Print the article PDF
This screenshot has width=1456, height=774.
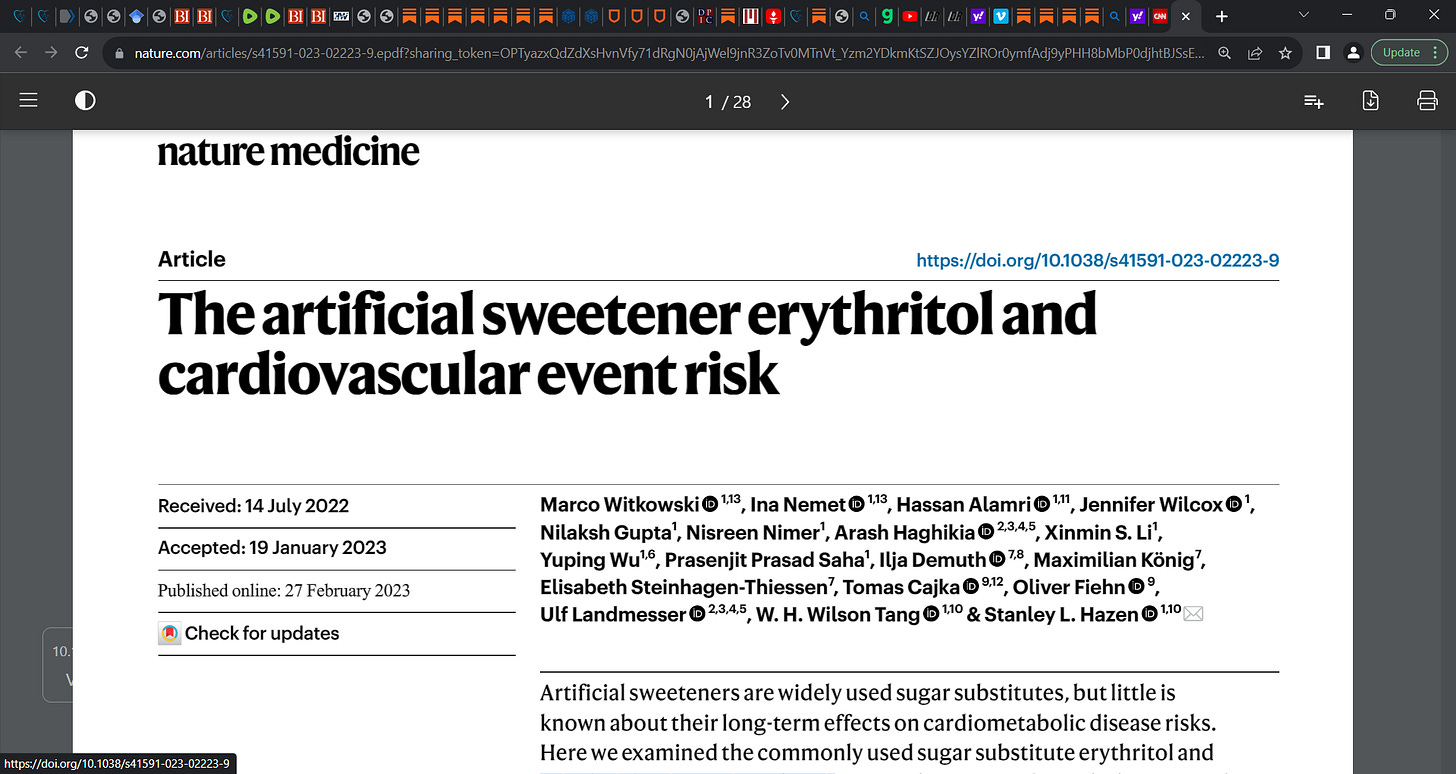click(1427, 101)
